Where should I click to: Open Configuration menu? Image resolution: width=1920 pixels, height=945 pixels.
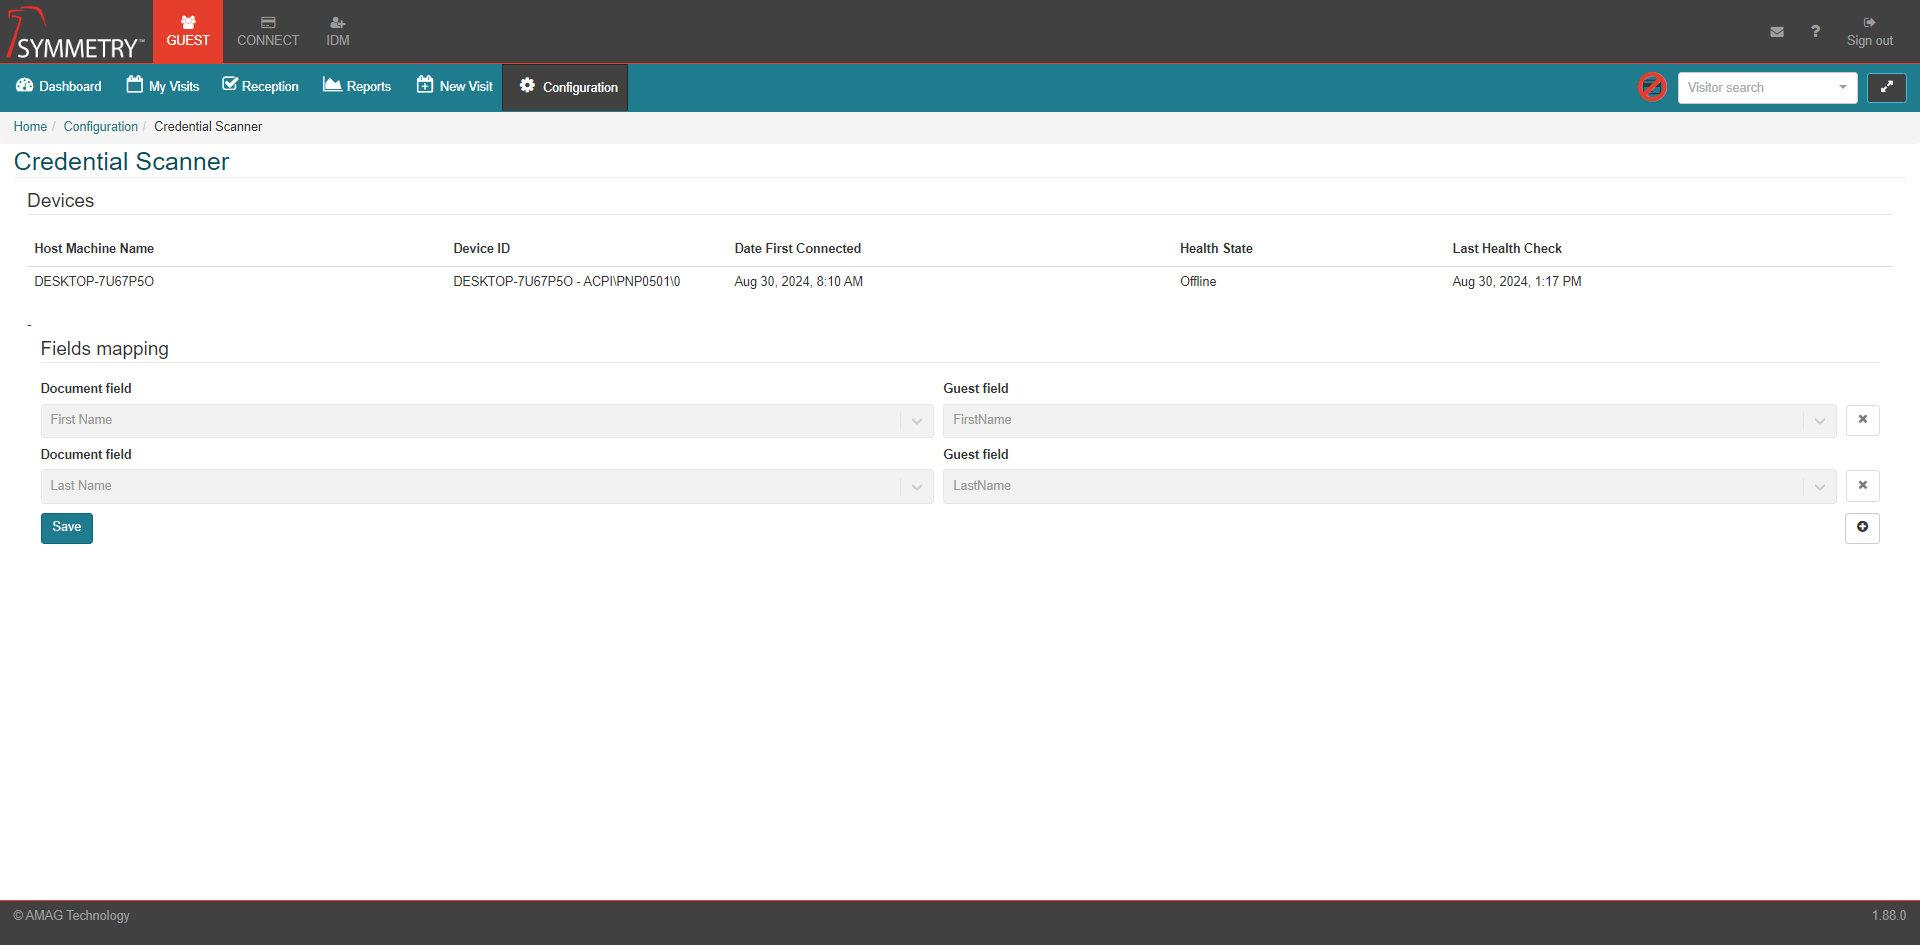pos(565,87)
